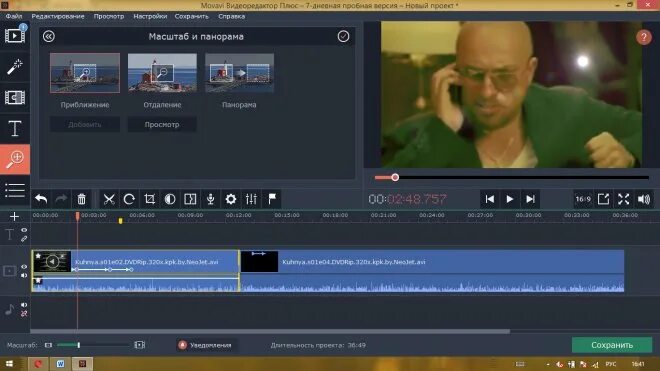Select the crop tool
Viewport: 660px width, 371px height.
149,199
